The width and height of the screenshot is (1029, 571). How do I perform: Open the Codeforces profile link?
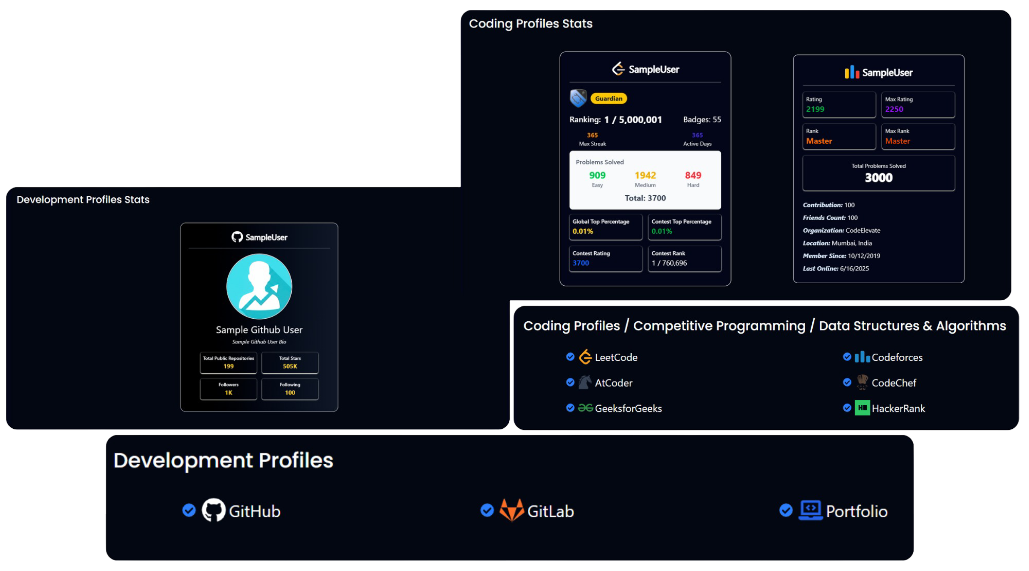(897, 357)
